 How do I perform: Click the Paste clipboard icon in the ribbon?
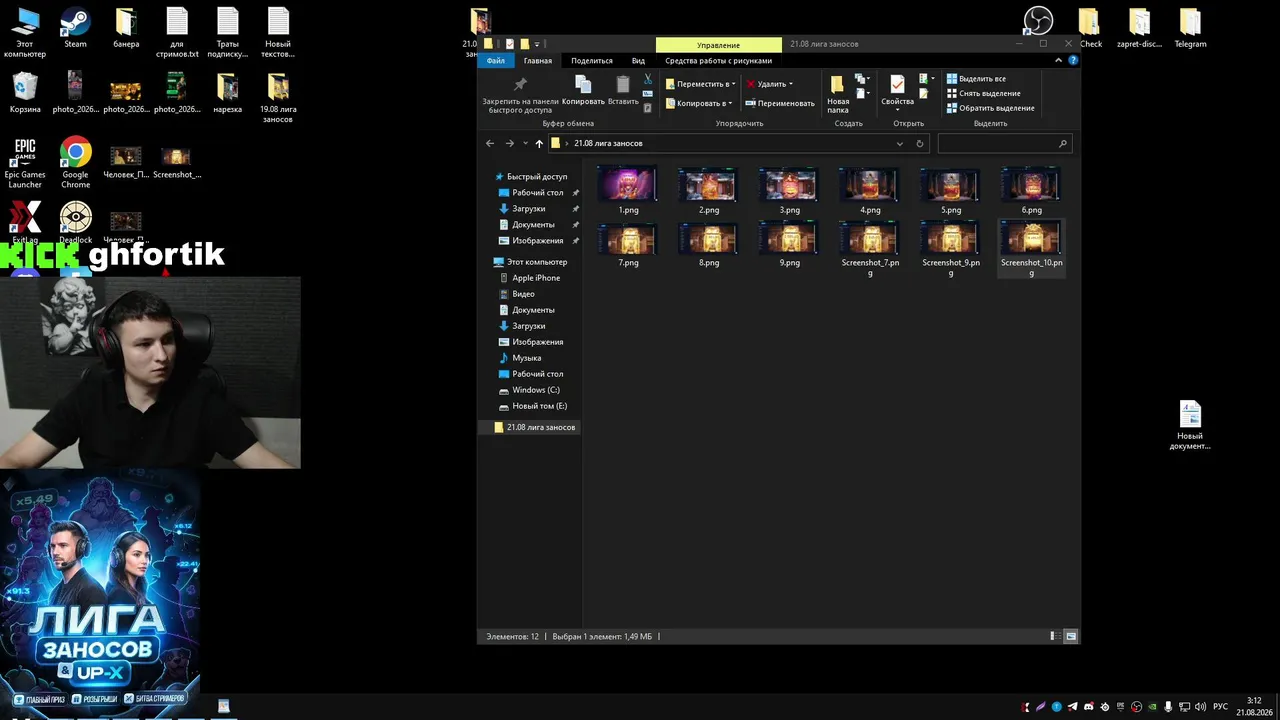pyautogui.click(x=623, y=84)
